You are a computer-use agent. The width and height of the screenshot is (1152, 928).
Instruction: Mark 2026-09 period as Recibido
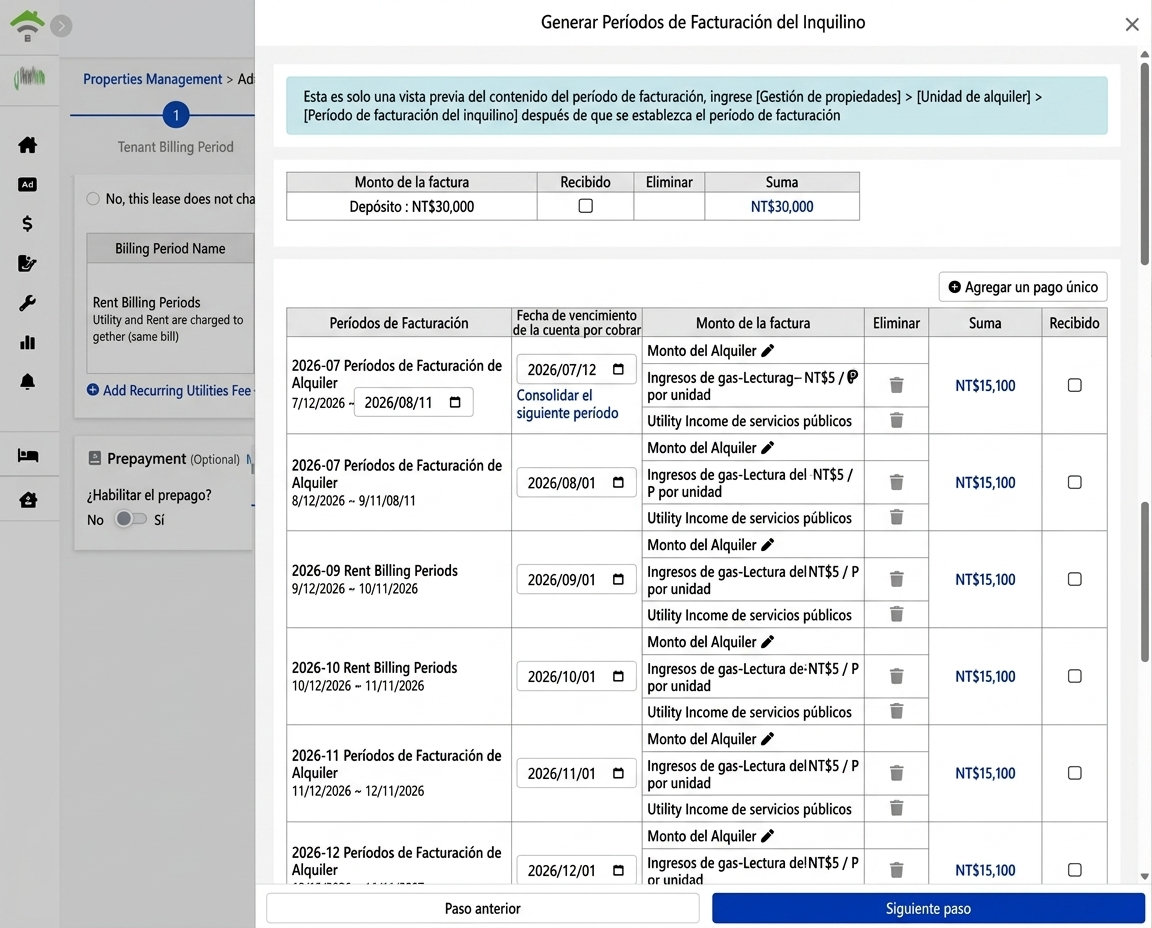(1074, 579)
